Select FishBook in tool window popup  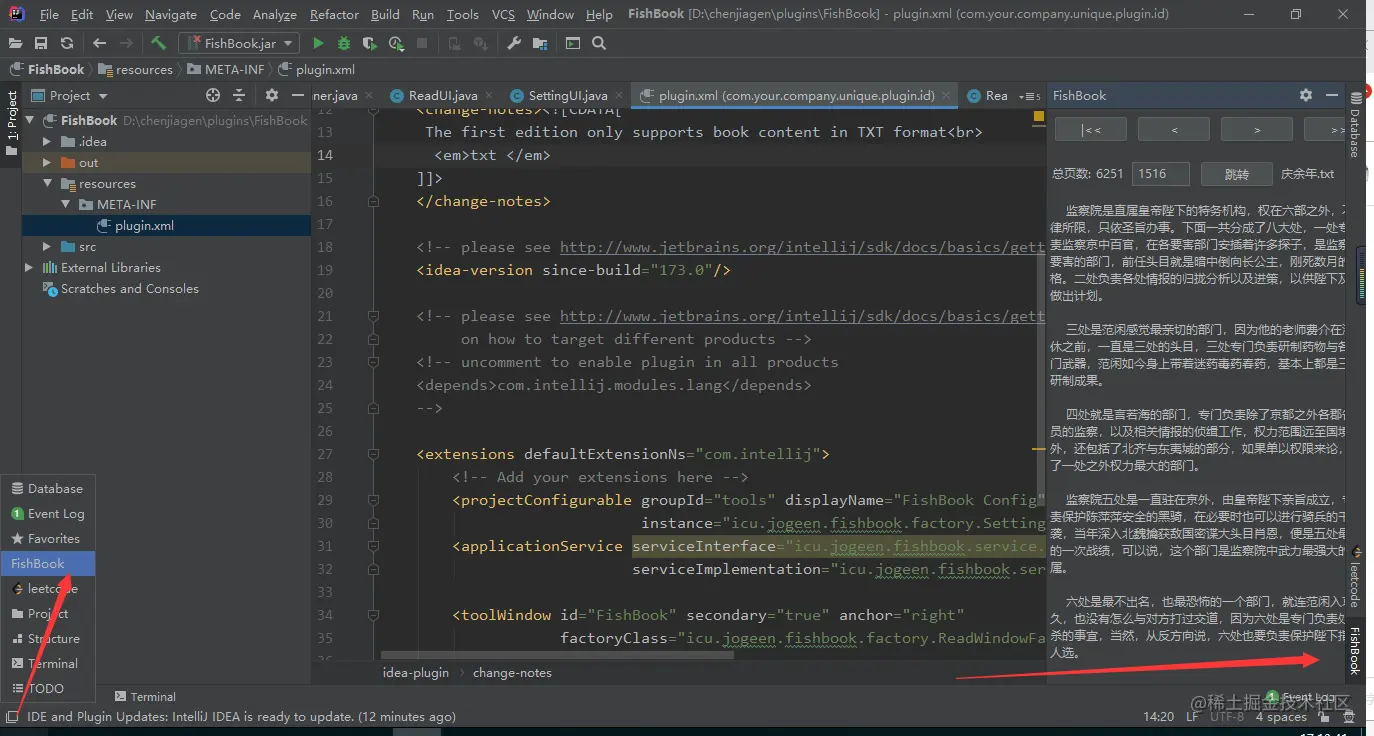[48, 563]
